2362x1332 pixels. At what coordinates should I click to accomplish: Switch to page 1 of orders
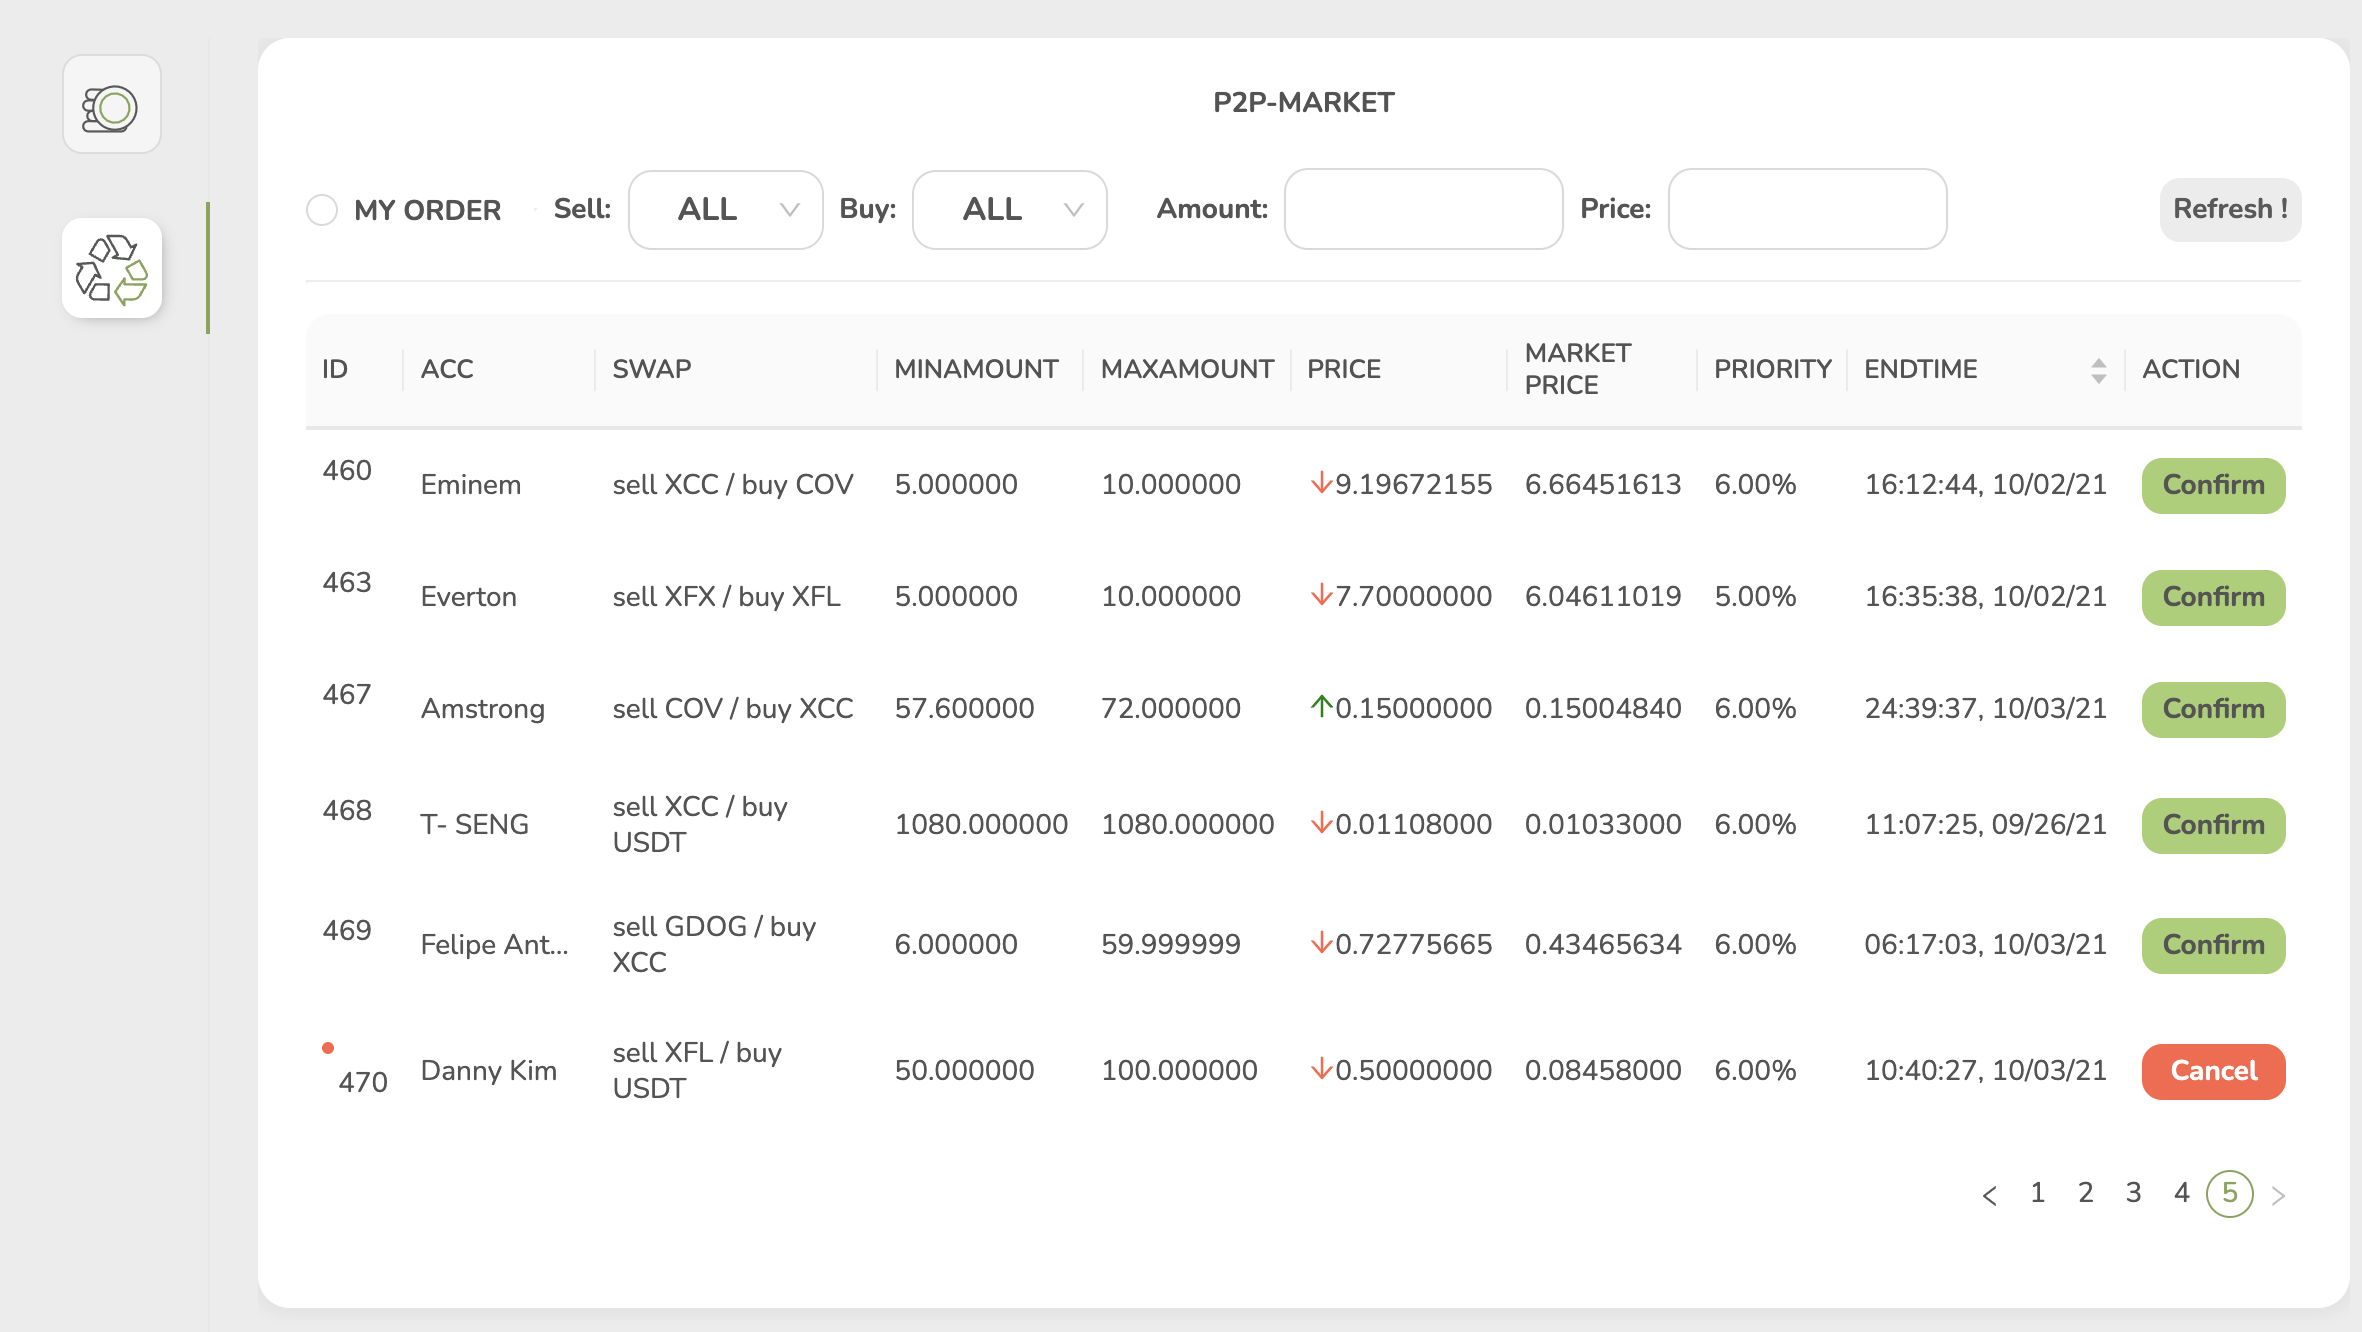(2037, 1193)
